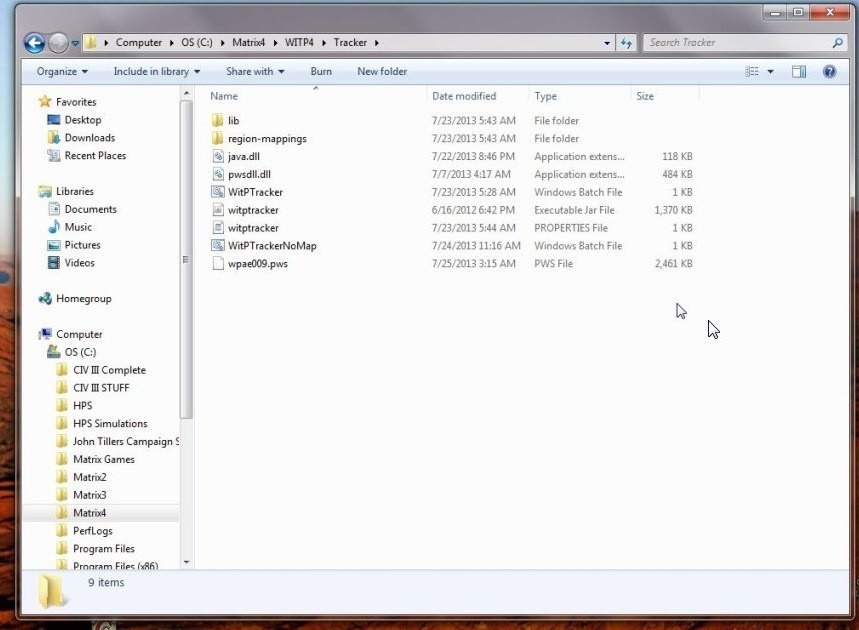Screen dimensions: 859x630
Task: Click WITP4 in the address breadcrumb
Action: [299, 43]
